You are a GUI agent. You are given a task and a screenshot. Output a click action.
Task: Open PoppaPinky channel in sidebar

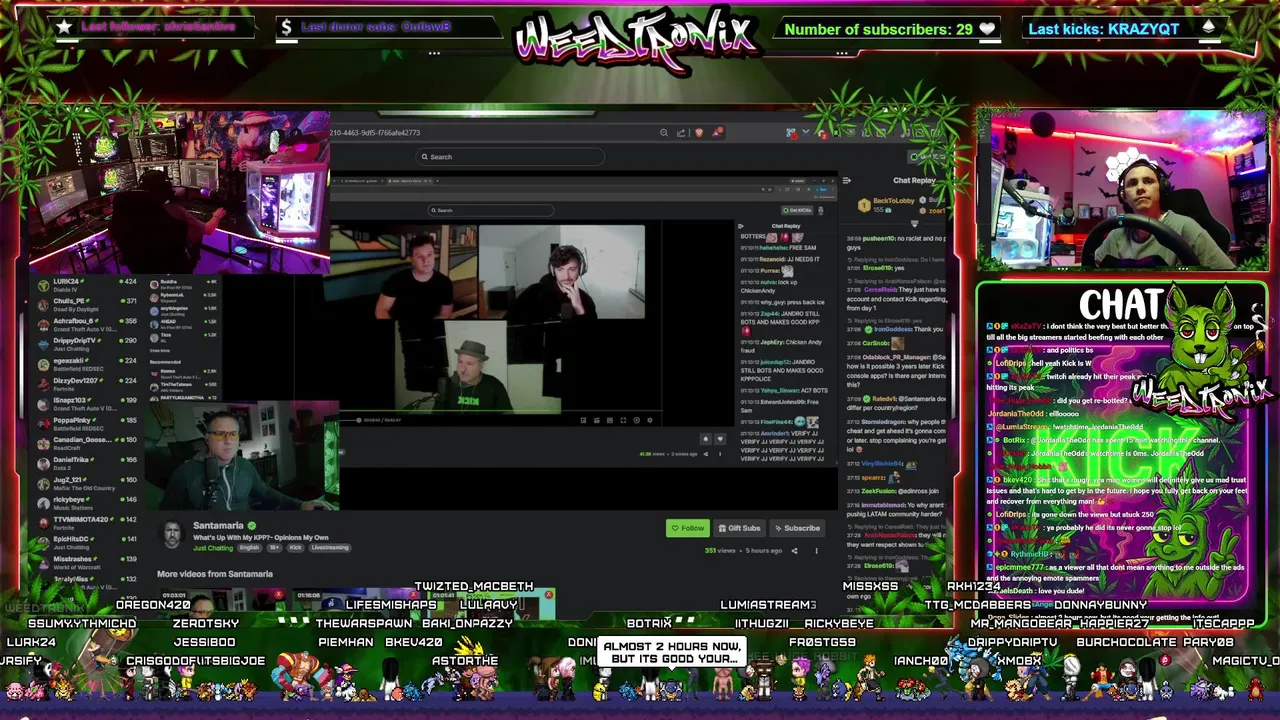(x=86, y=424)
